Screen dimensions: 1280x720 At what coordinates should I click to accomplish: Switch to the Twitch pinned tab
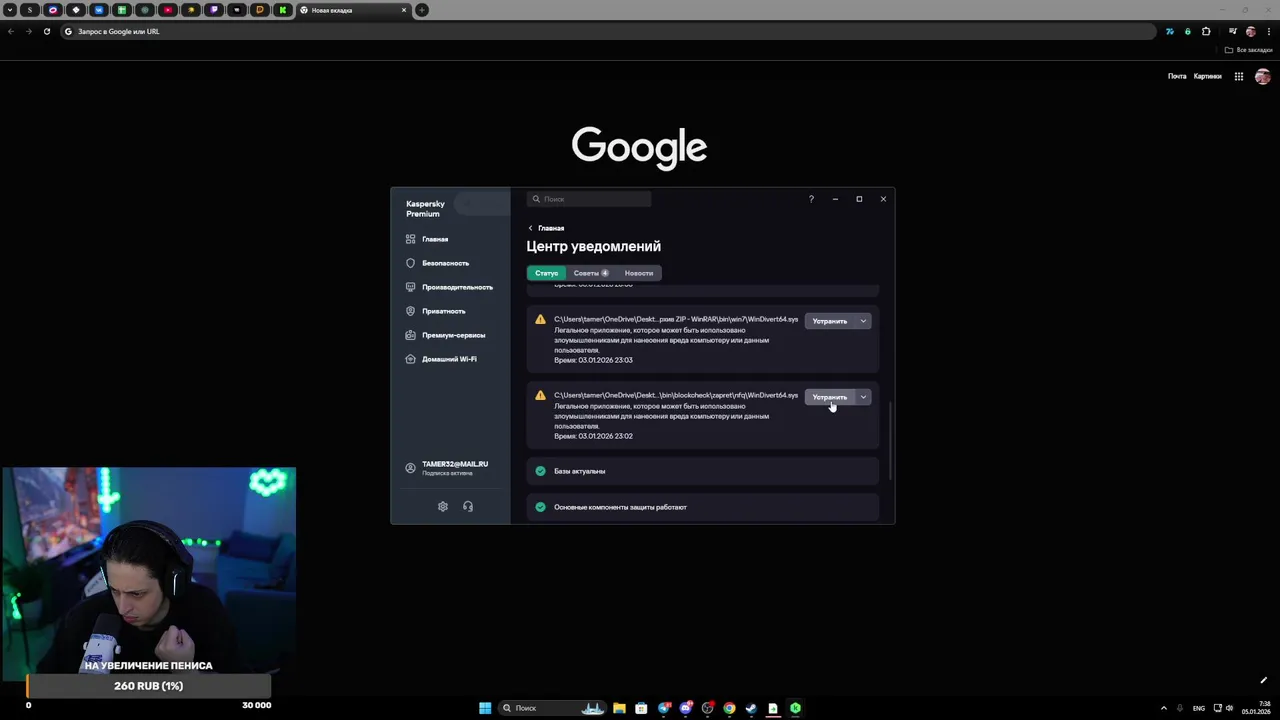(213, 10)
